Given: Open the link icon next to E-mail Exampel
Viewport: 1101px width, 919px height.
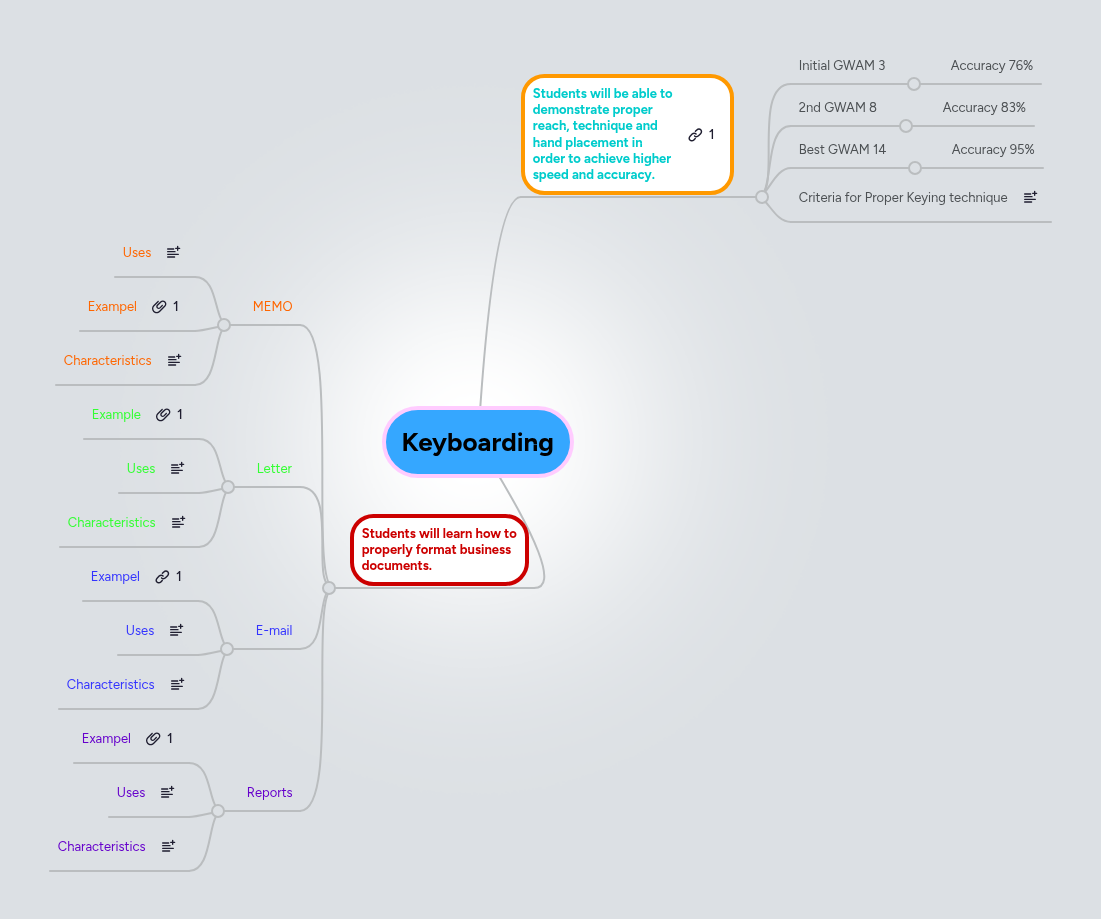Looking at the screenshot, I should [162, 576].
